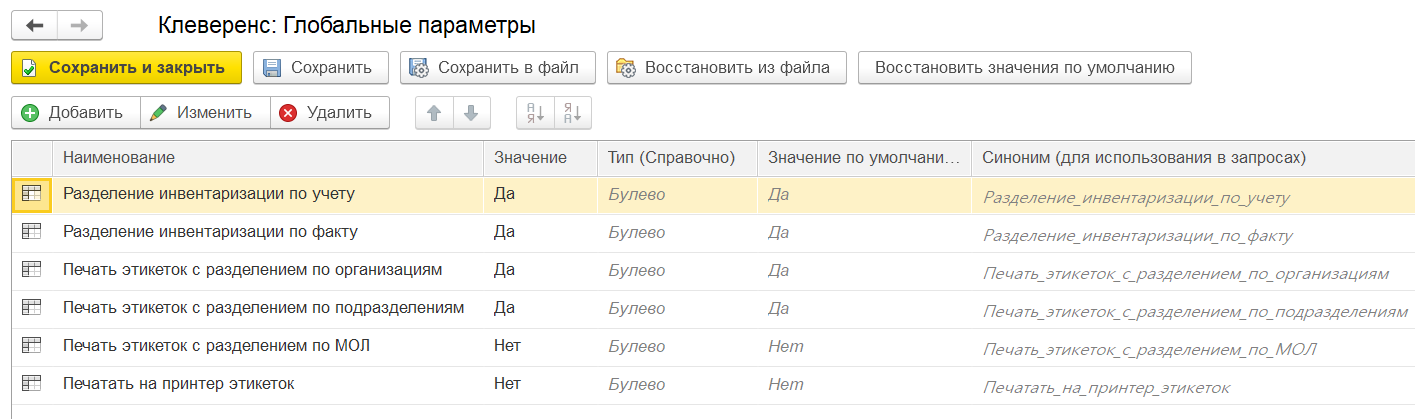Save parameters via Сохранить в файл
Screen dimensions: 1415x419
click(x=498, y=68)
